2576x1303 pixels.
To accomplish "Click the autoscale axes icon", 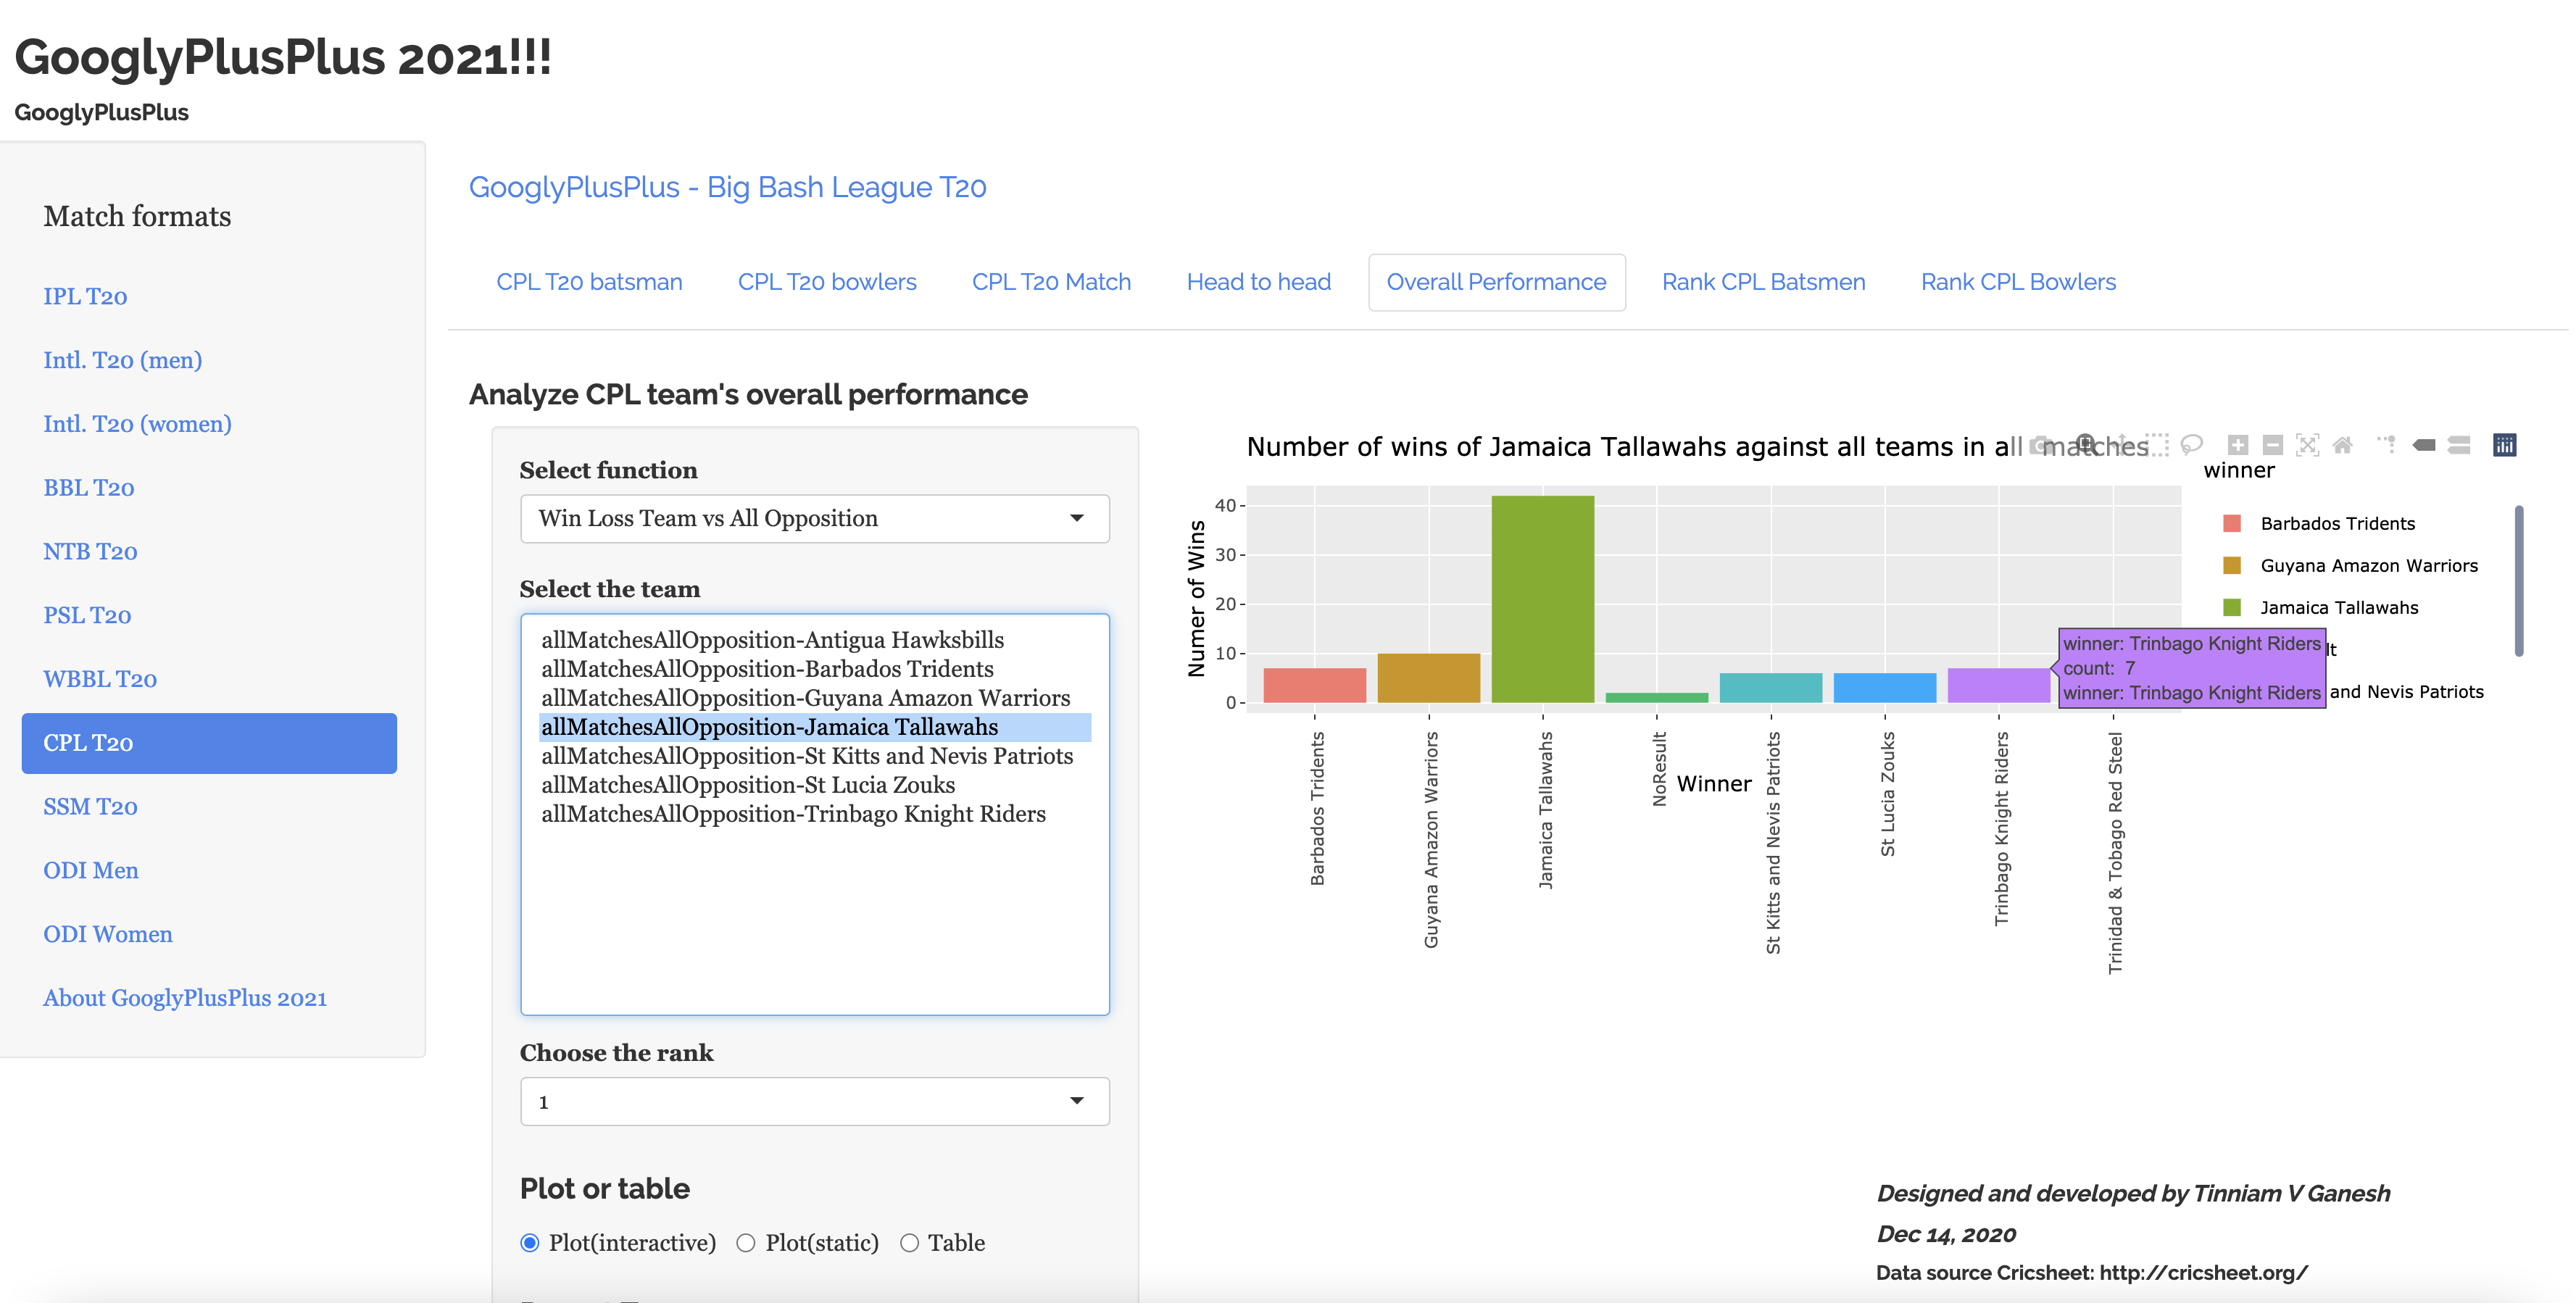I will (x=2307, y=445).
